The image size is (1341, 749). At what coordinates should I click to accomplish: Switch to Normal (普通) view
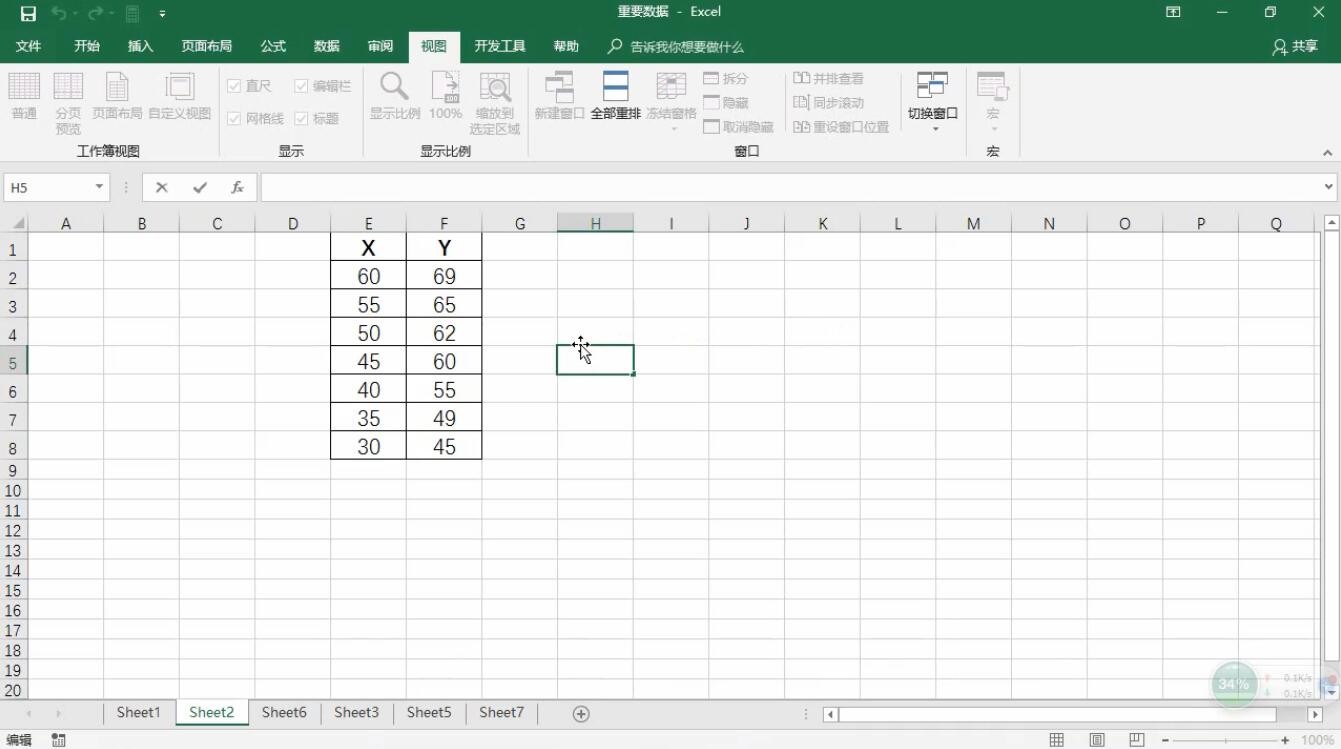(x=24, y=96)
